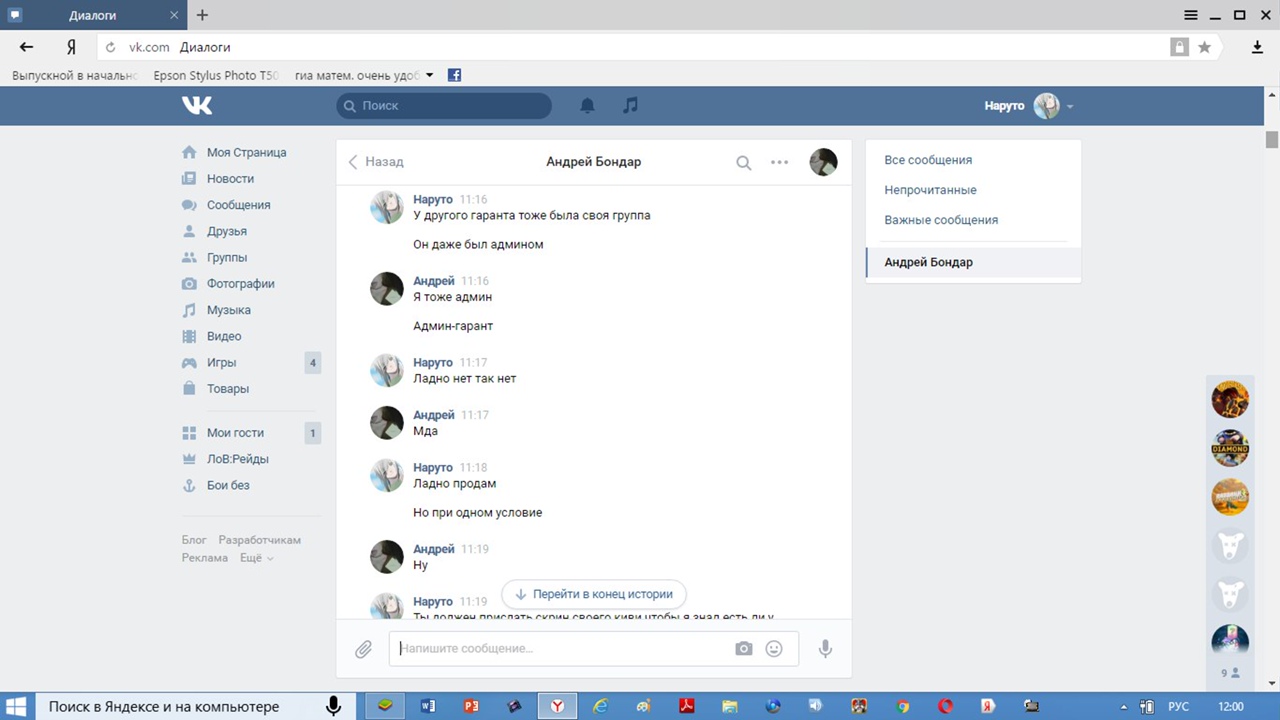This screenshot has height=720, width=1280.
Task: Open the three-dots conversation actions menu
Action: pos(779,162)
